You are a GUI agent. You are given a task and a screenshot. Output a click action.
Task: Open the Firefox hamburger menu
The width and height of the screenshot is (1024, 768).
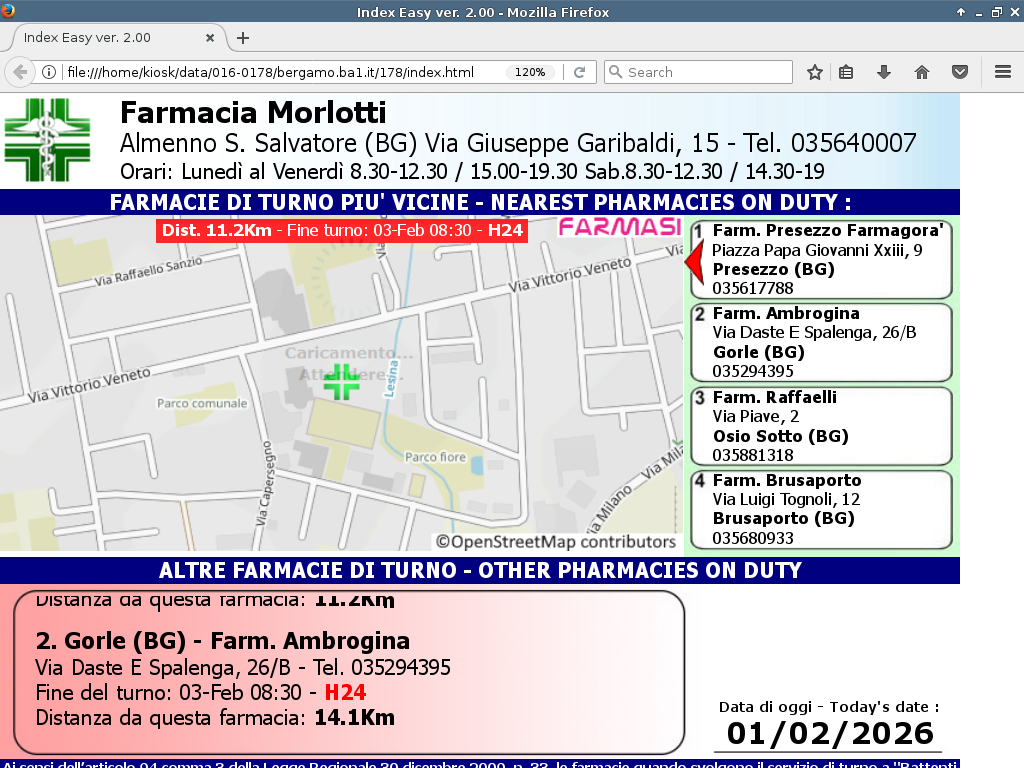[x=1003, y=72]
